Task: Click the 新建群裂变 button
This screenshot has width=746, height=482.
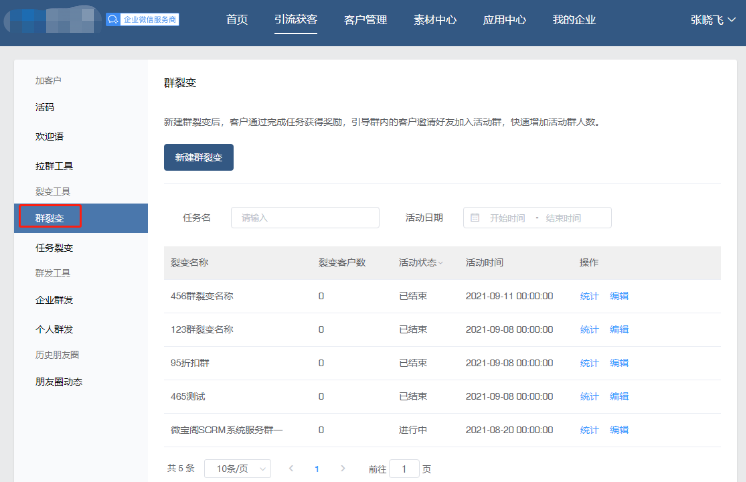Action: [198, 158]
